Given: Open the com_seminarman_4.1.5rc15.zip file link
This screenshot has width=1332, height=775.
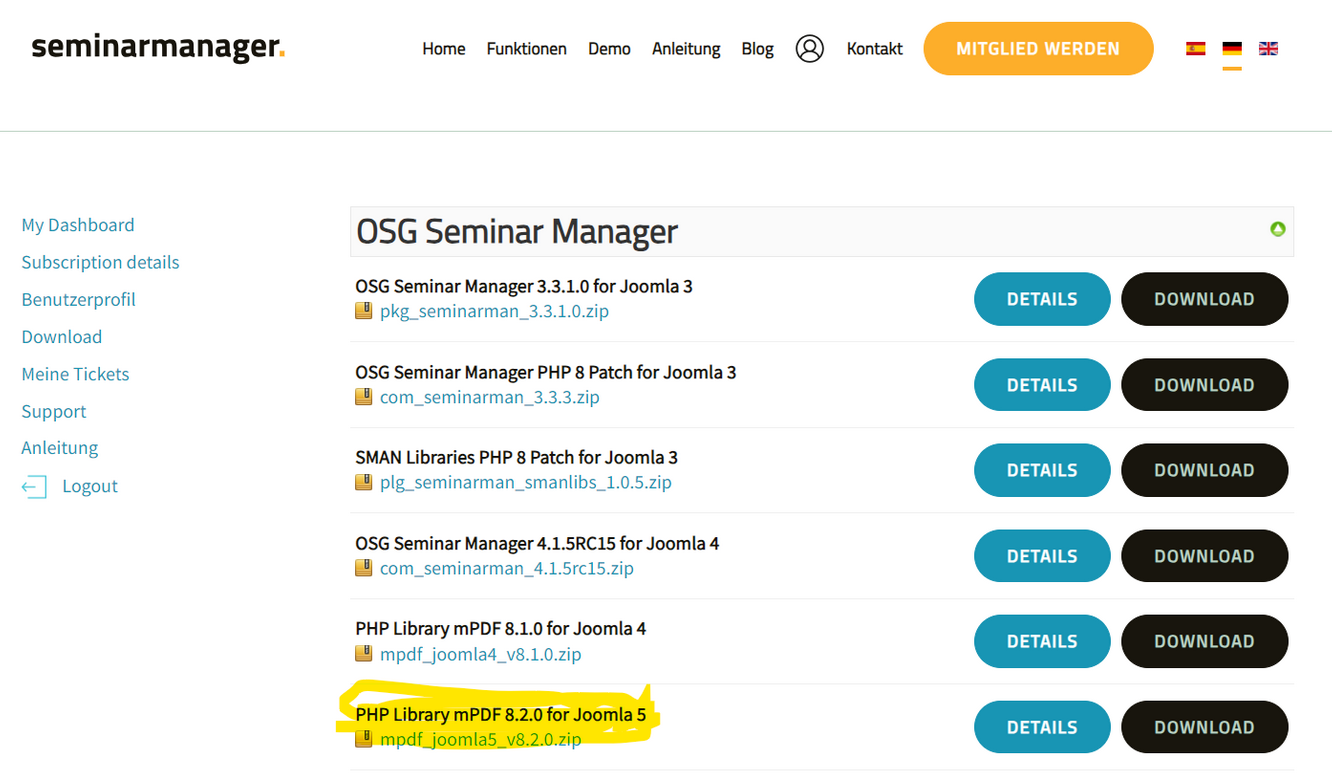Looking at the screenshot, I should 506,569.
